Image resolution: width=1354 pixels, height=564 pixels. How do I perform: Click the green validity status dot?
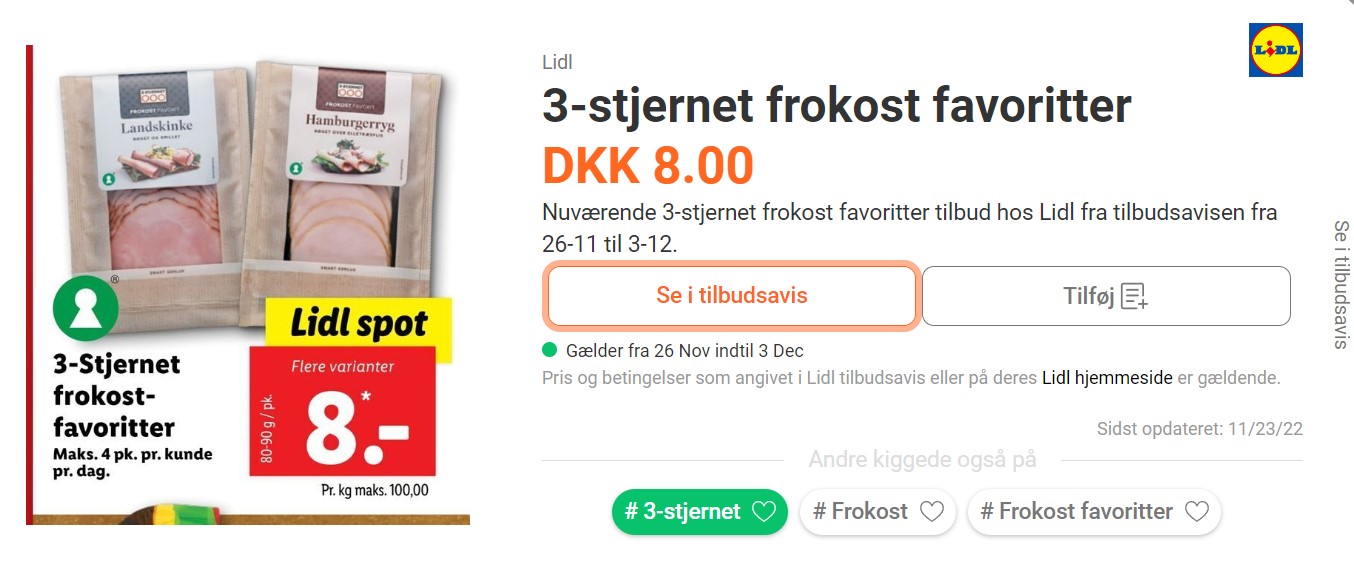coord(549,350)
